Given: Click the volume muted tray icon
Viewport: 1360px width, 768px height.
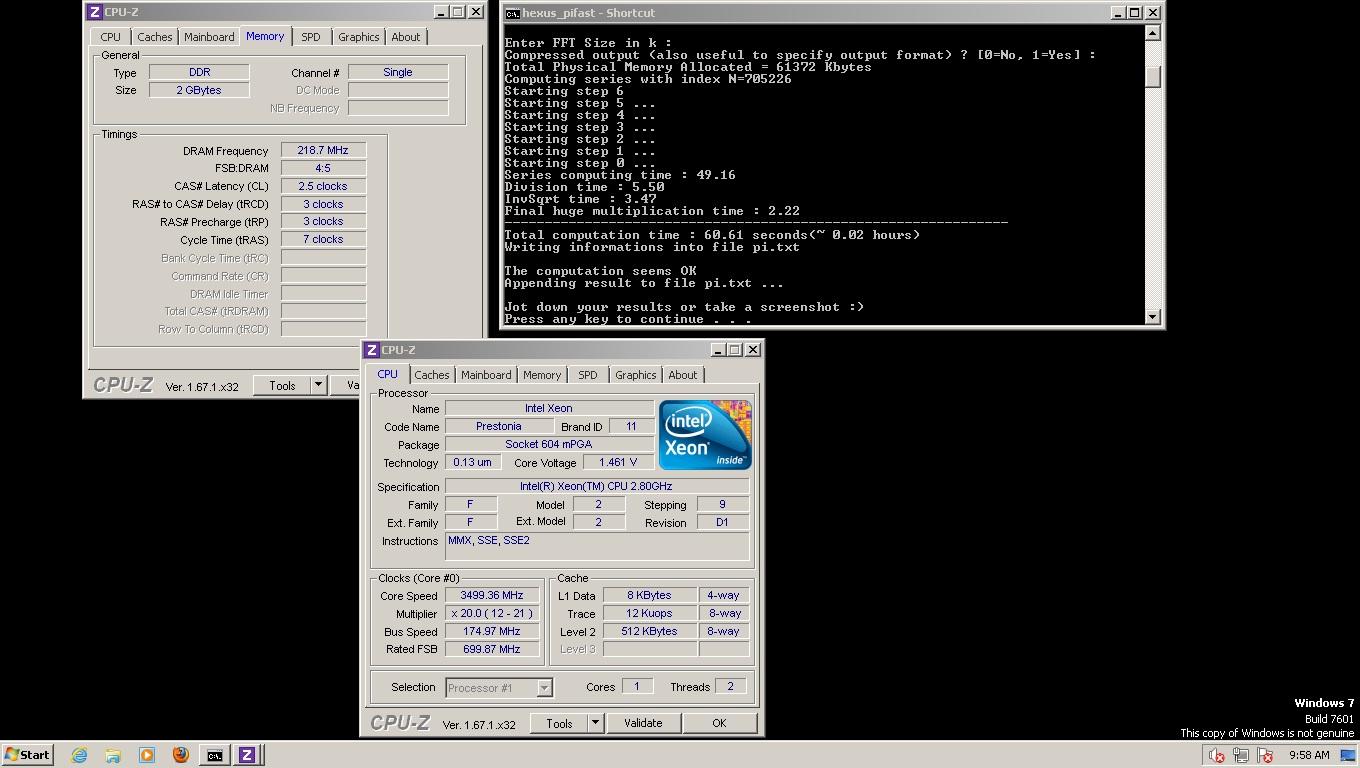Looking at the screenshot, I should (x=1217, y=756).
